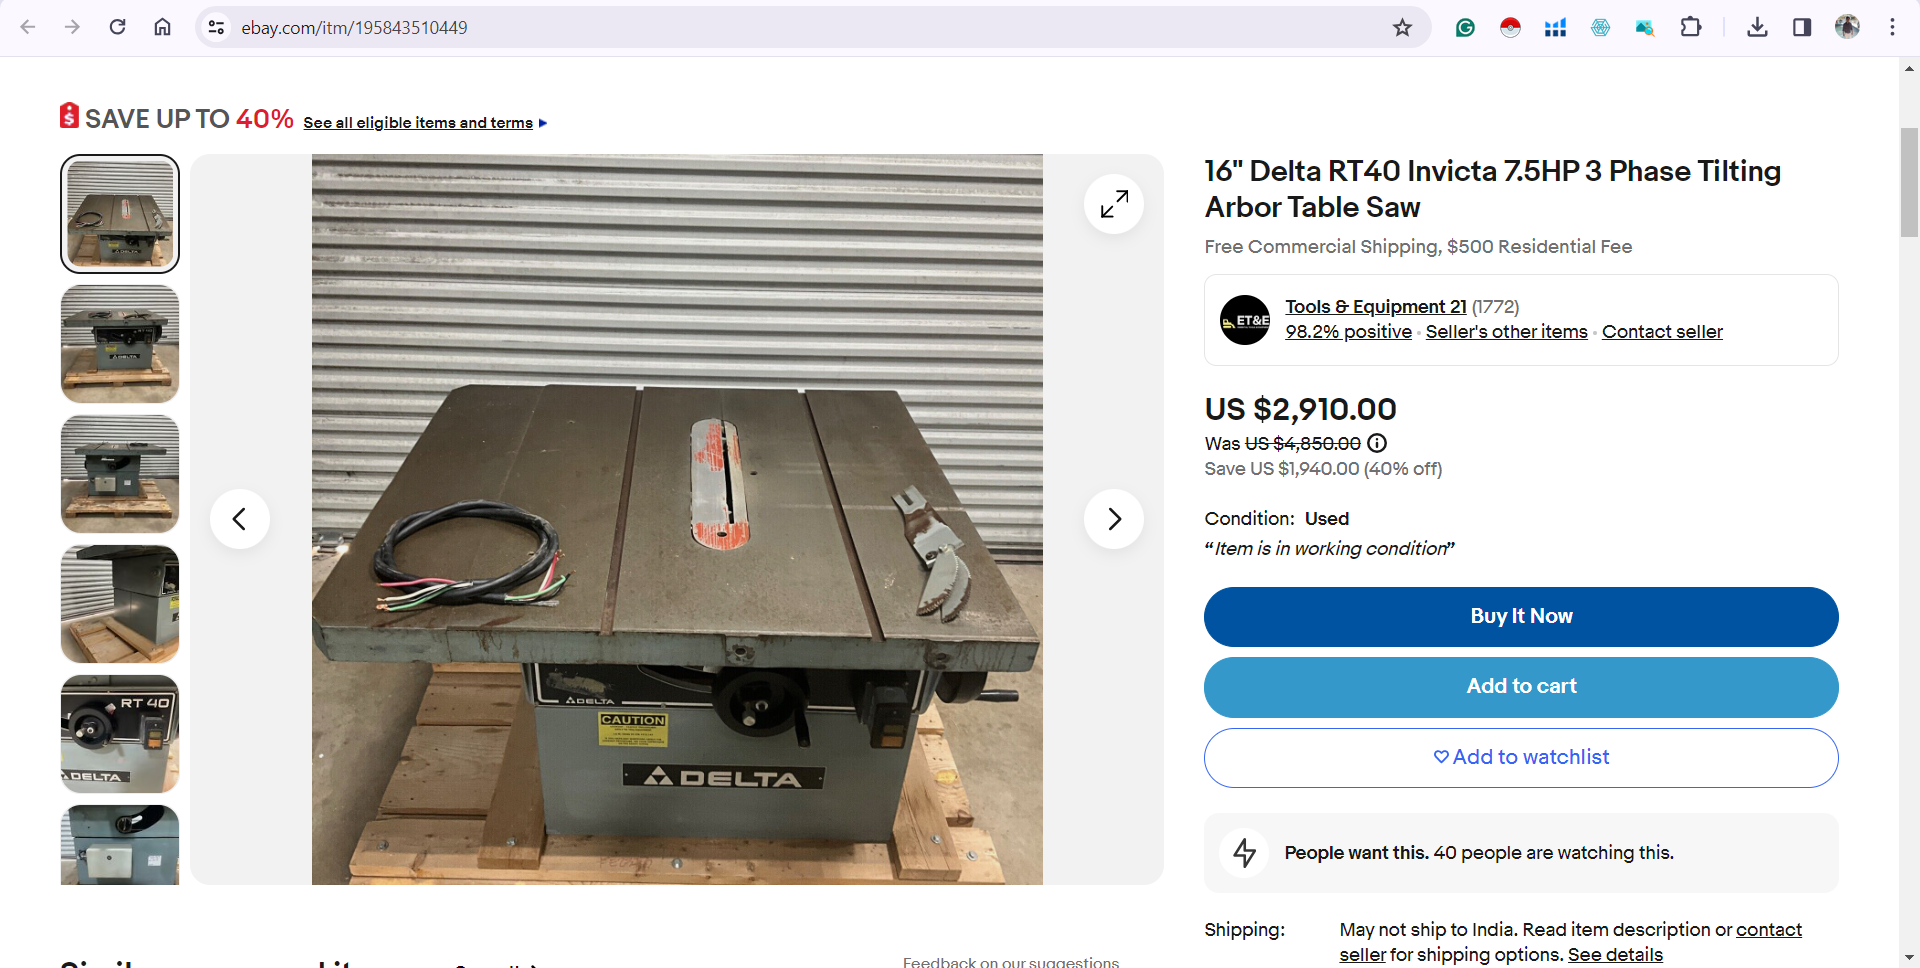Select sixth thumbnail partially visible
The height and width of the screenshot is (968, 1920).
coord(120,845)
